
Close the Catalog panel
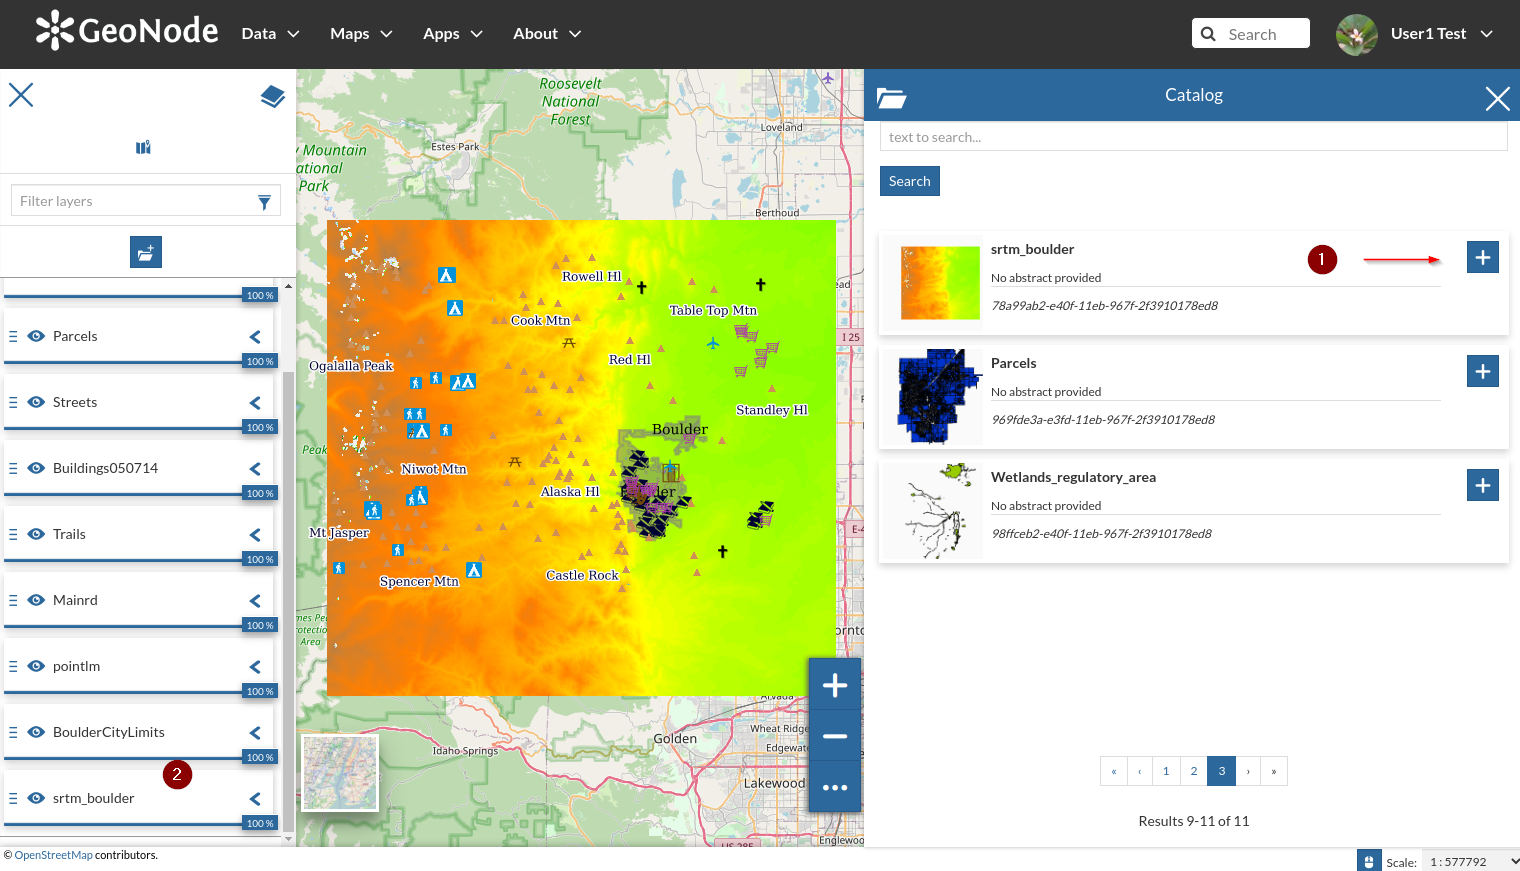[1497, 98]
